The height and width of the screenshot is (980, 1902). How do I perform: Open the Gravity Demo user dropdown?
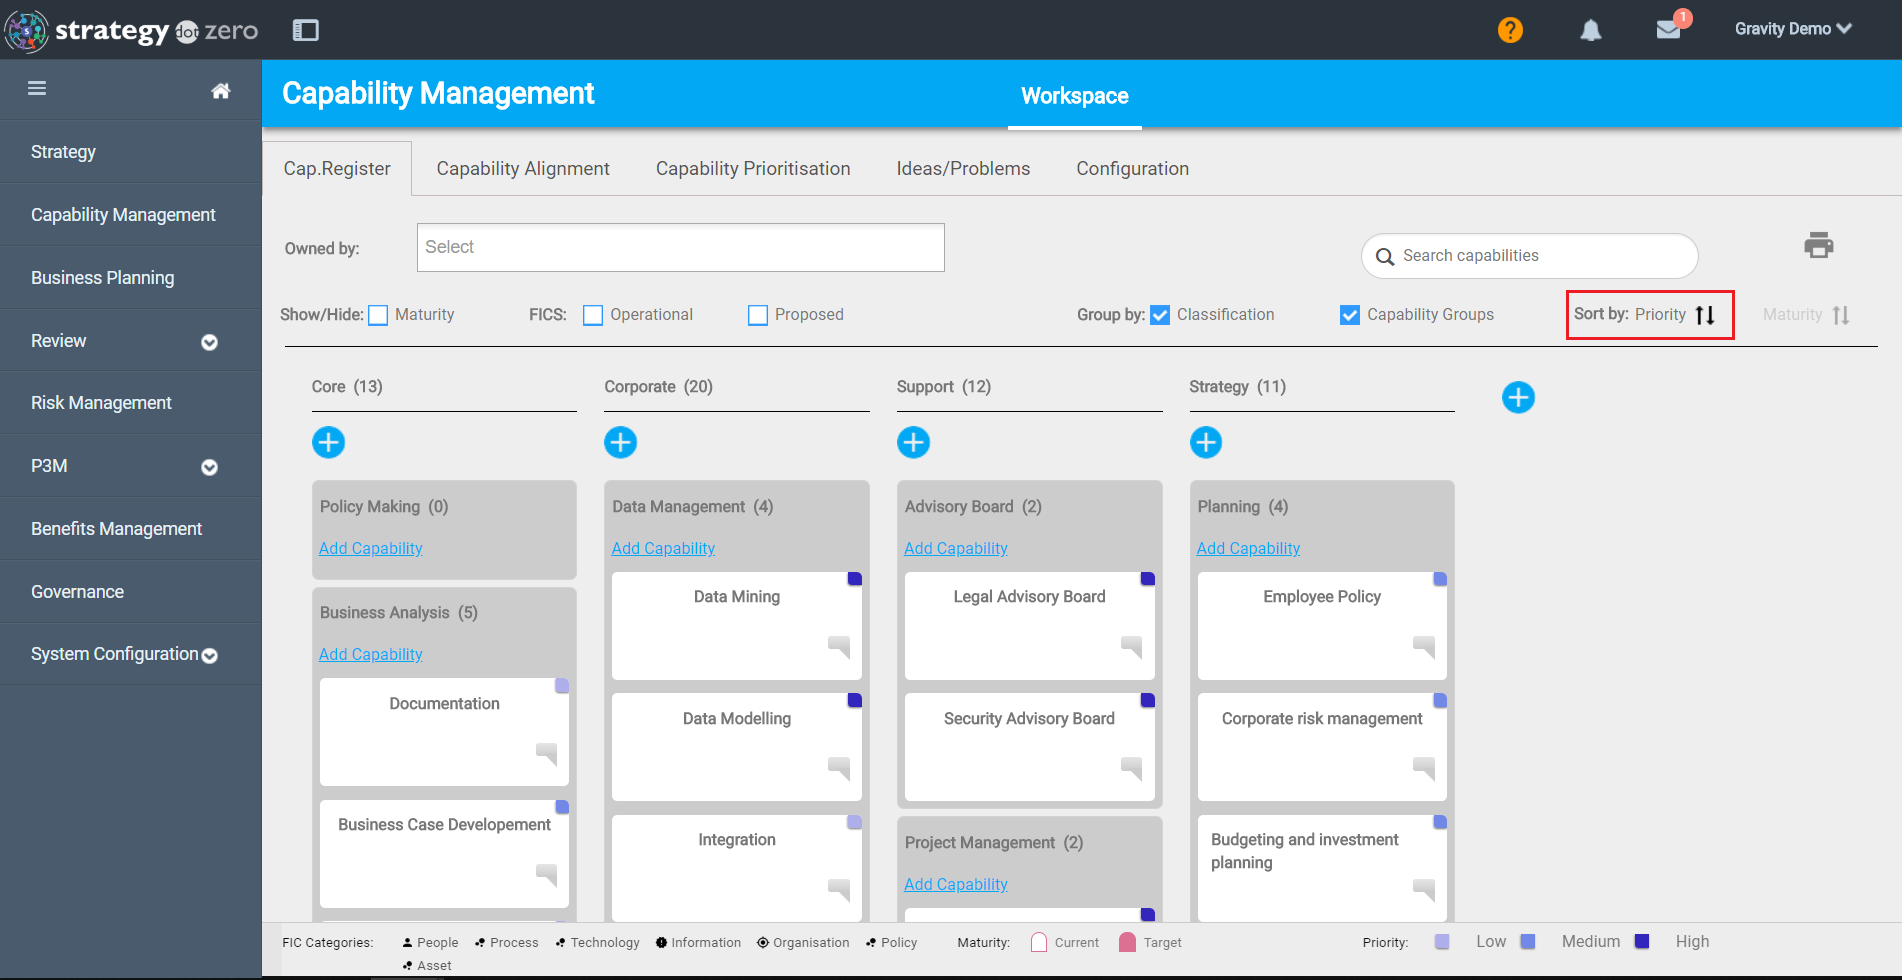click(x=1793, y=29)
